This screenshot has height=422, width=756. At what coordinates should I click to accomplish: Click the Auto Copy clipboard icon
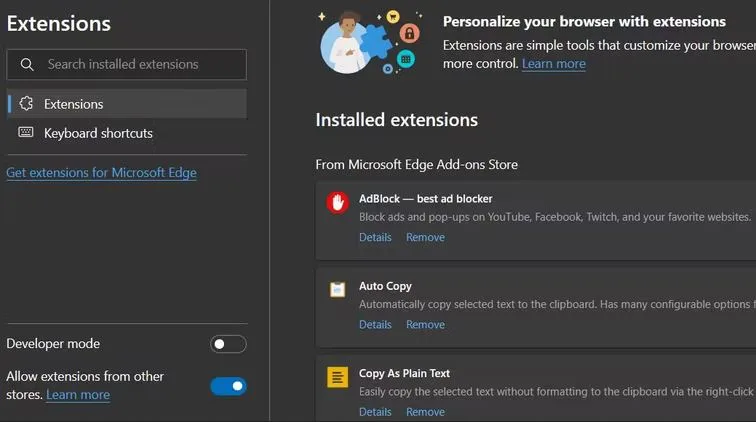[x=338, y=289]
